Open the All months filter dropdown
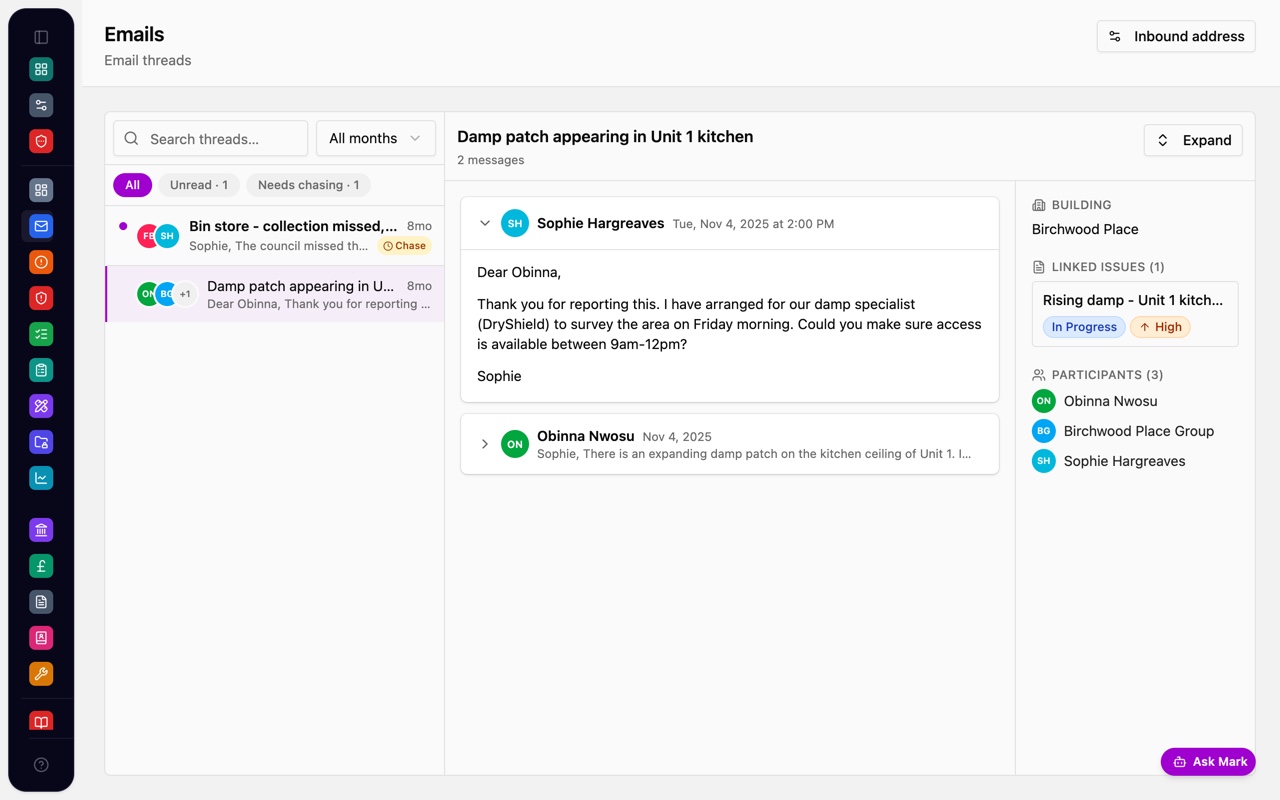The image size is (1280, 800). 375,138
